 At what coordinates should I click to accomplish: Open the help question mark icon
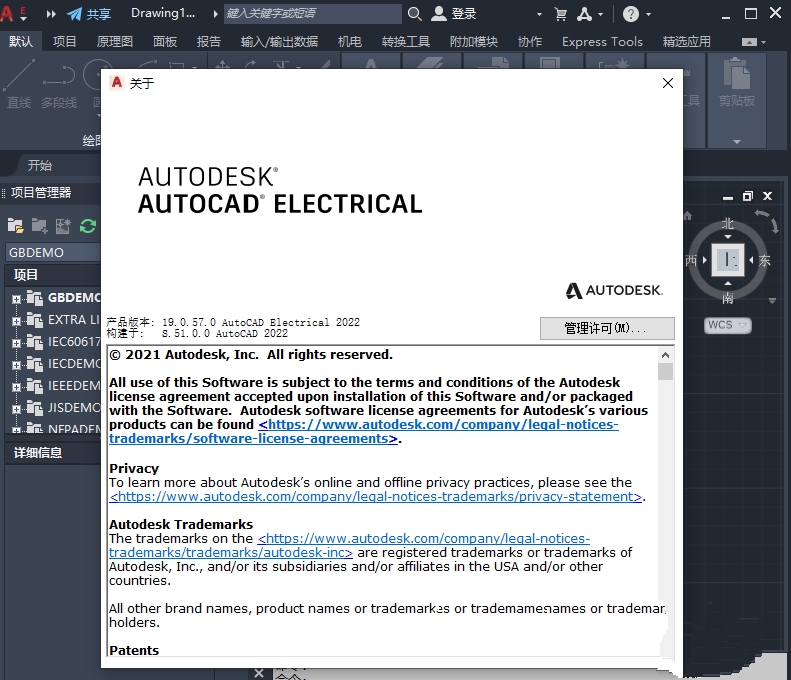pos(631,14)
